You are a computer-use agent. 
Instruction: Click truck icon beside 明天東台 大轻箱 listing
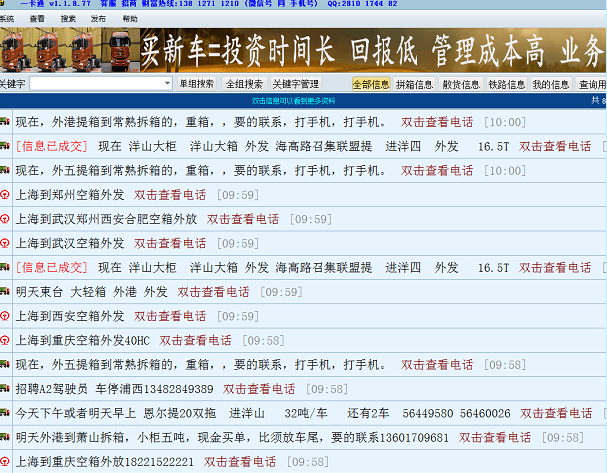(5, 292)
